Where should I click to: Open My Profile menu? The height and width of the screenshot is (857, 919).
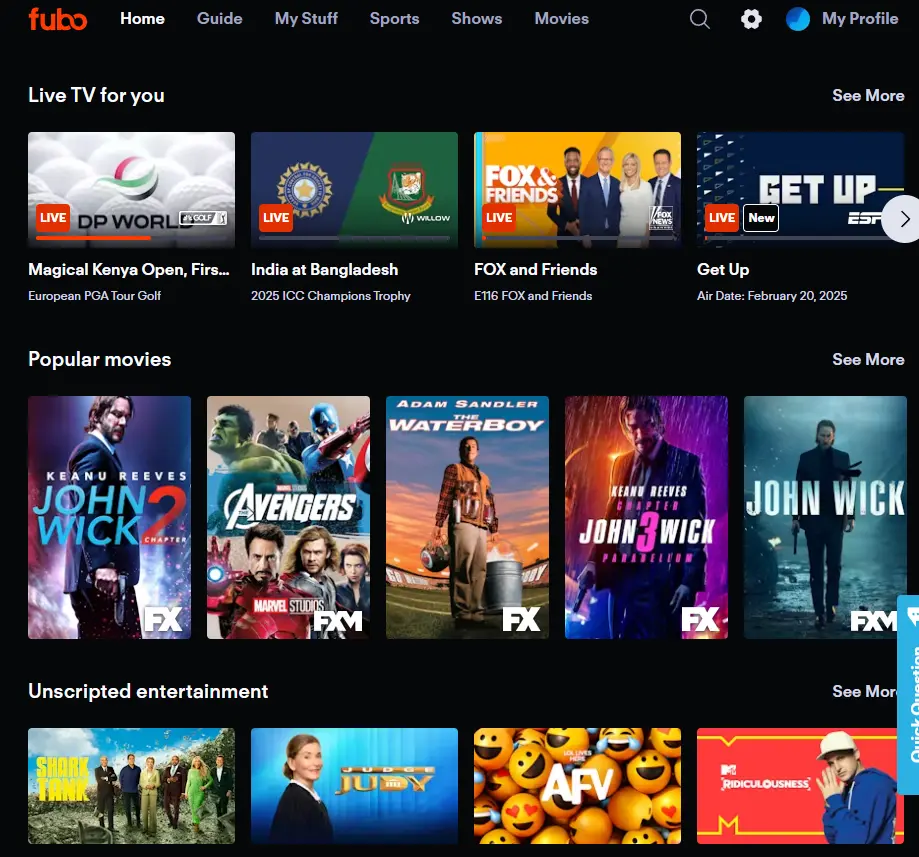point(860,19)
